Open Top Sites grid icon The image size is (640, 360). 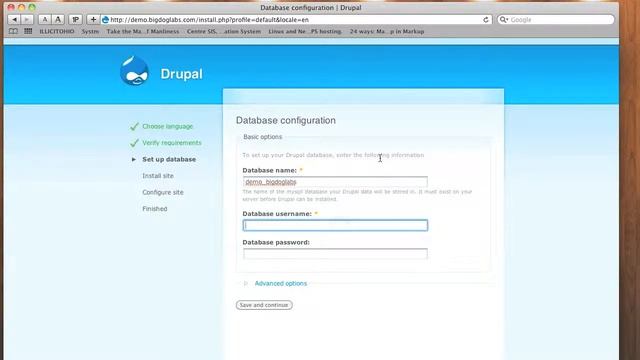(28, 31)
